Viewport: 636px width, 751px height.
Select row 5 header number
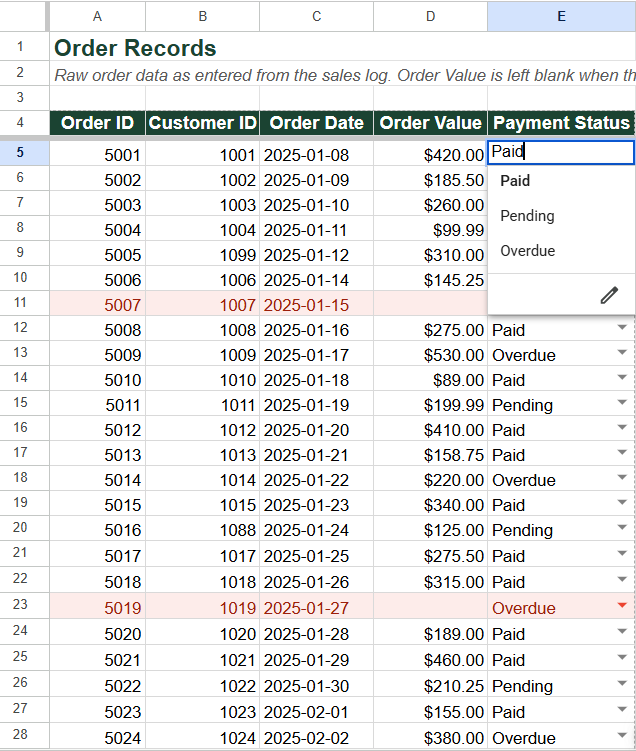[20, 153]
